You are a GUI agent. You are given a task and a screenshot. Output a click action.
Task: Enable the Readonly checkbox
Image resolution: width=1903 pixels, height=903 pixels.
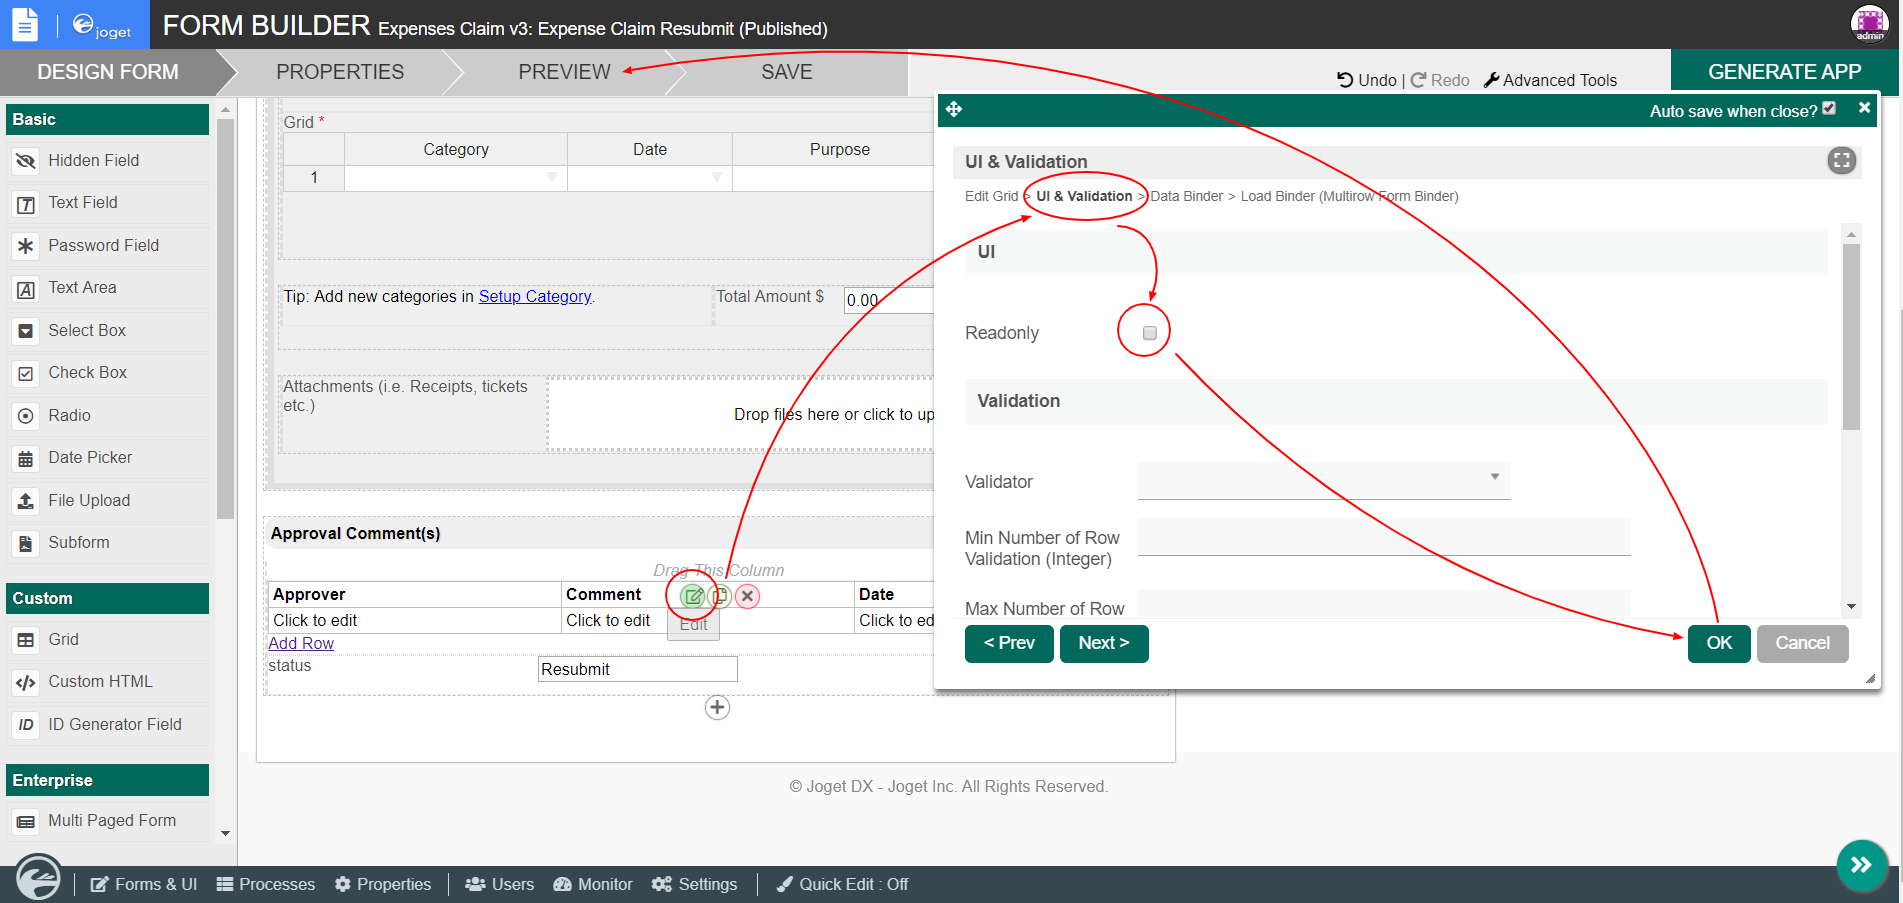[1150, 333]
